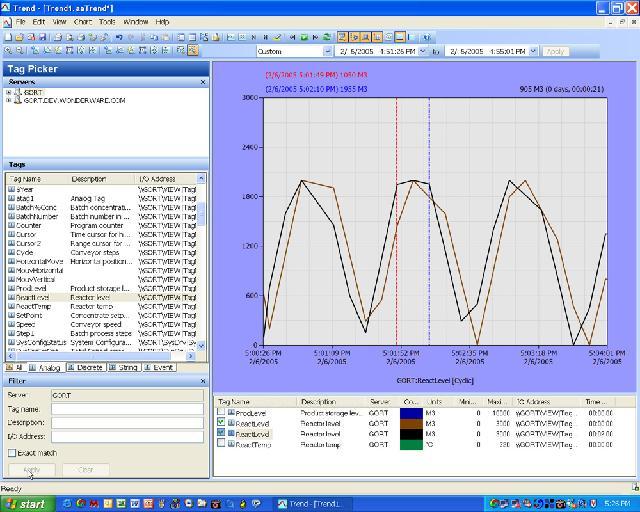Select the BatchNumber tag row
Image resolution: width=640 pixels, height=512 pixels.
pos(102,216)
